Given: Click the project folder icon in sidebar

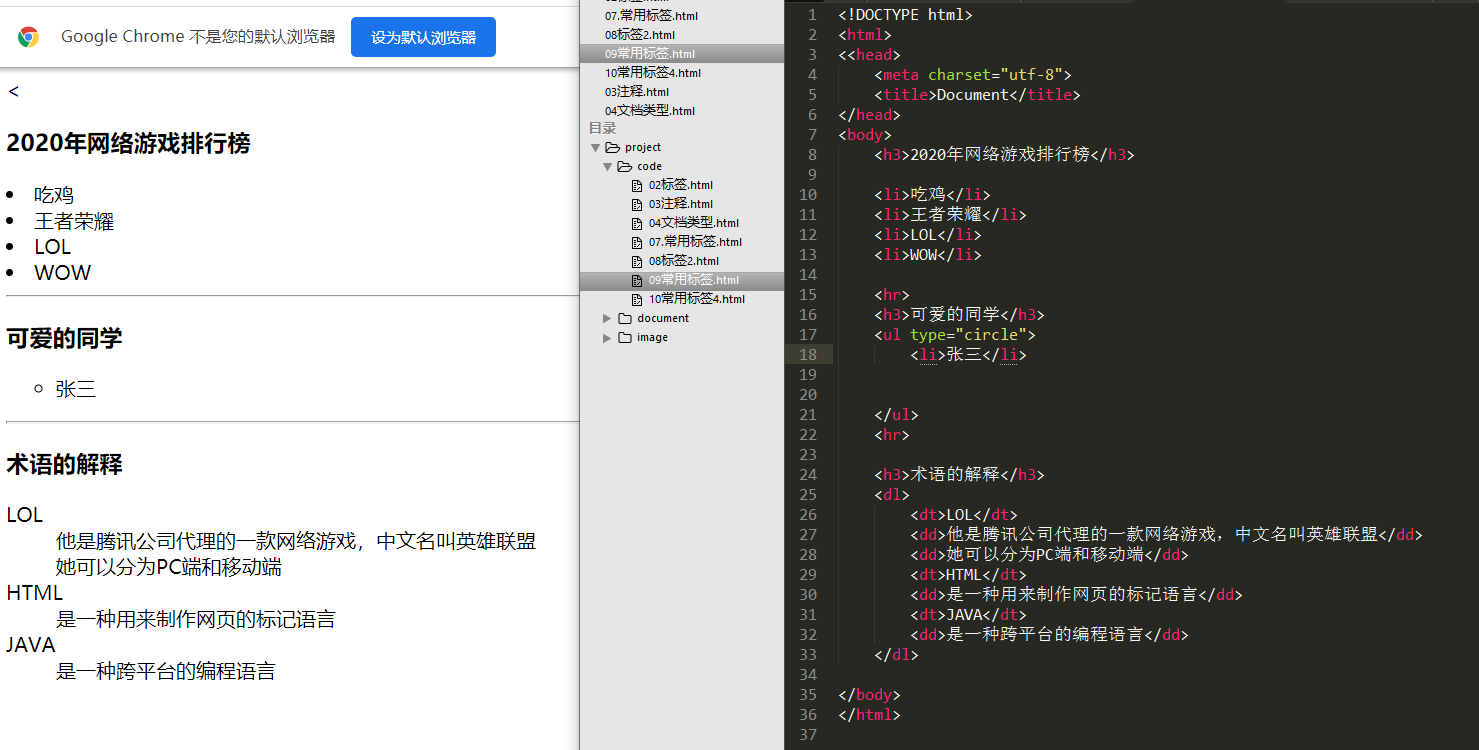Looking at the screenshot, I should coord(613,147).
